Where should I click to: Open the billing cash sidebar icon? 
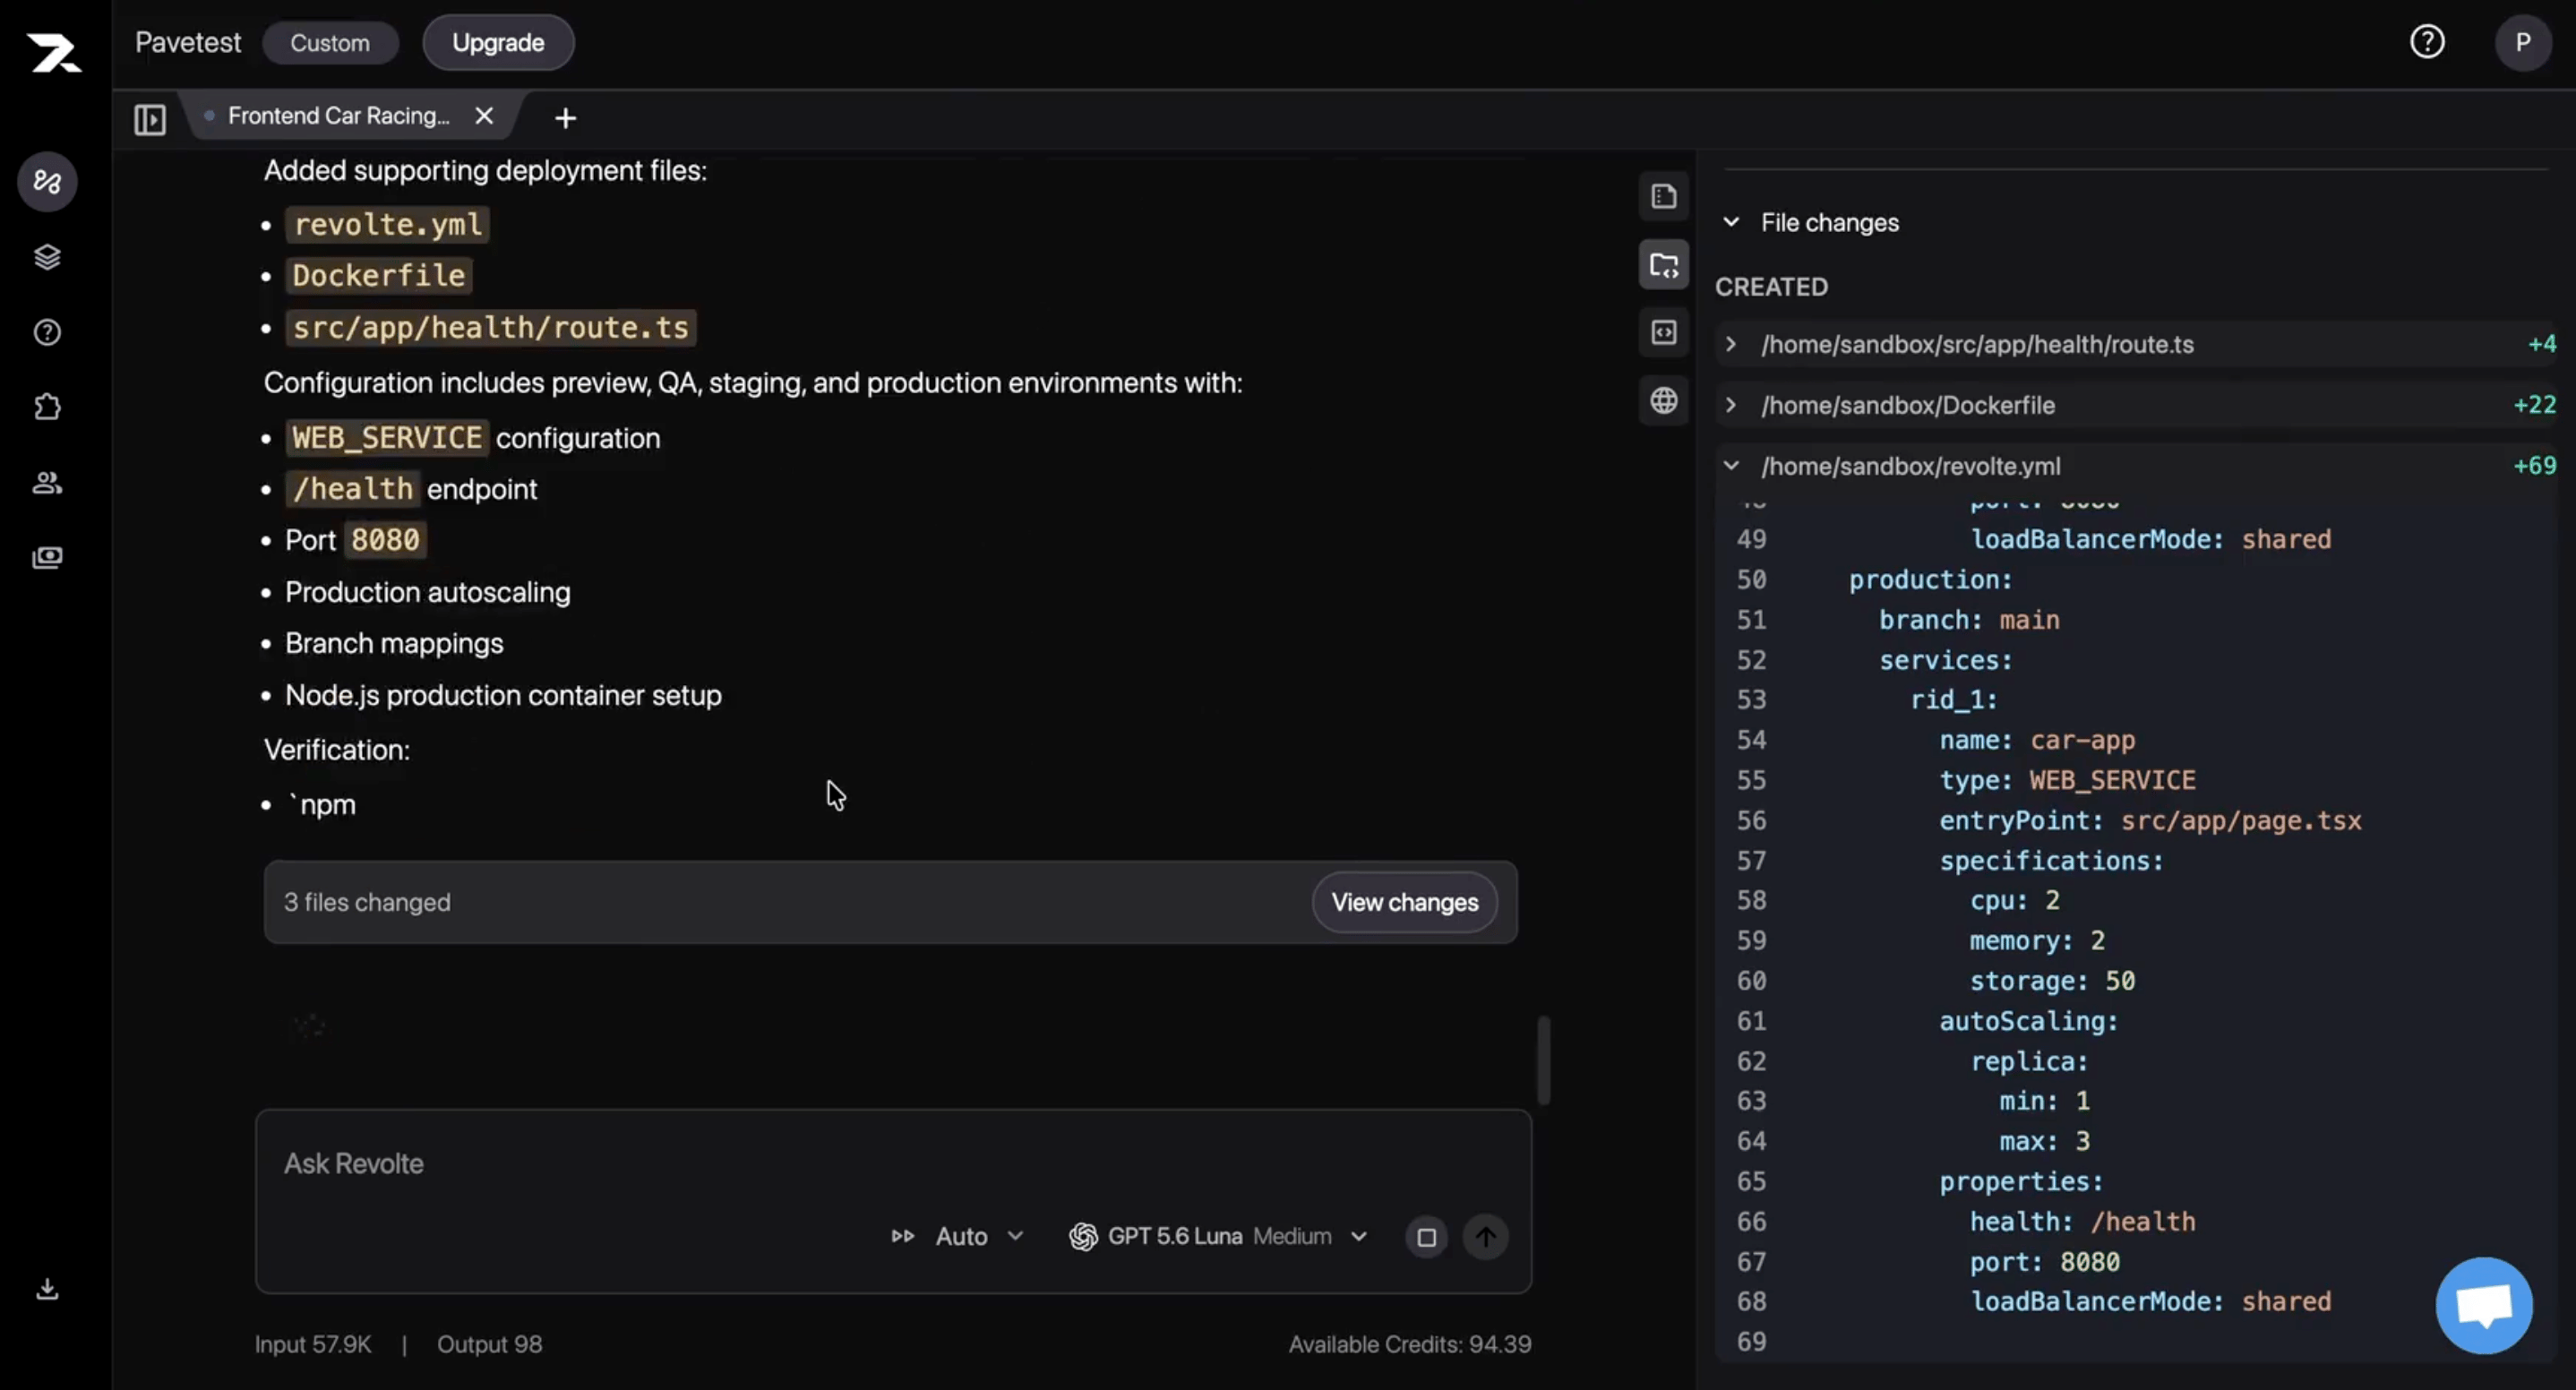[47, 557]
